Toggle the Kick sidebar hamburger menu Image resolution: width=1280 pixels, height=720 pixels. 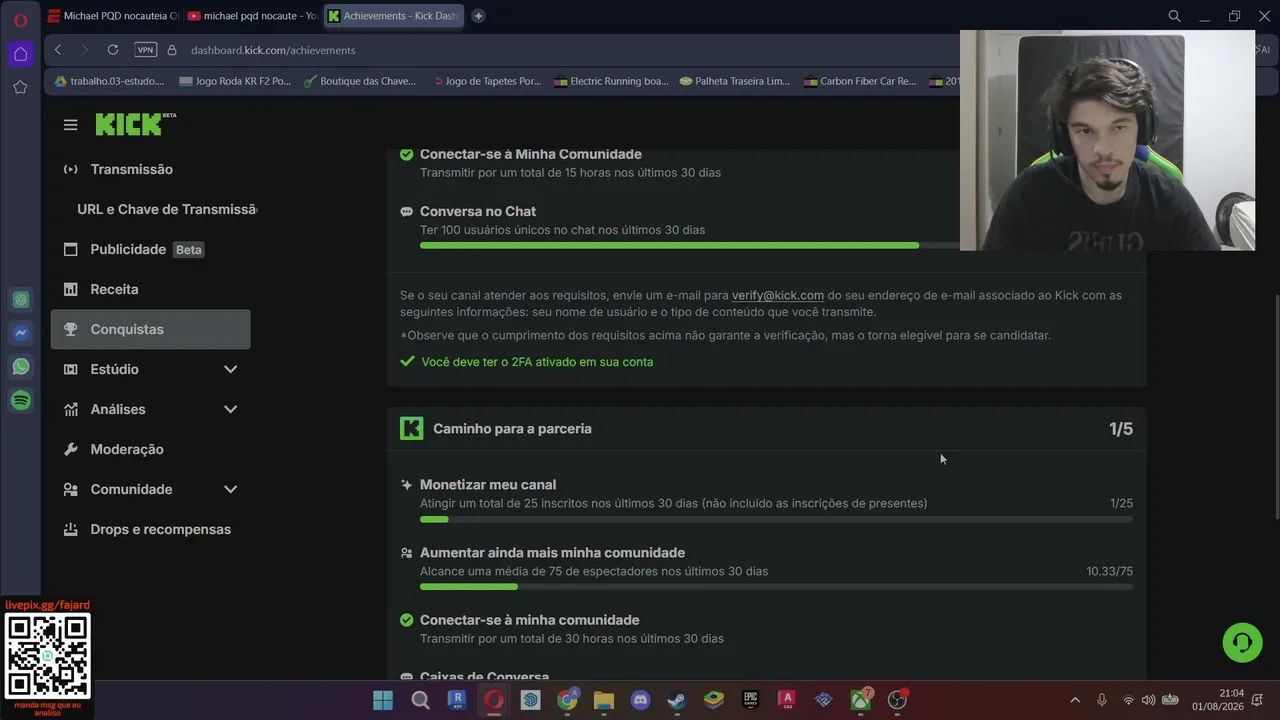(x=70, y=125)
